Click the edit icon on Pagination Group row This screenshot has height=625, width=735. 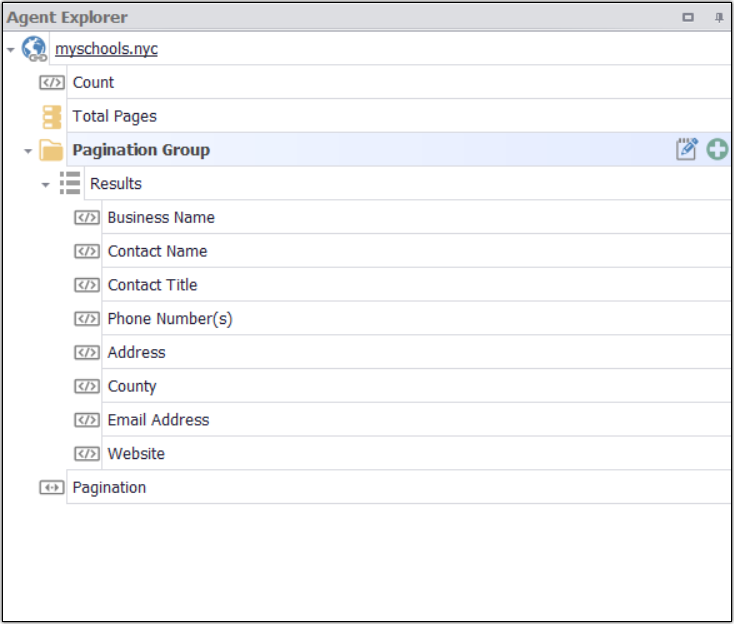(686, 150)
